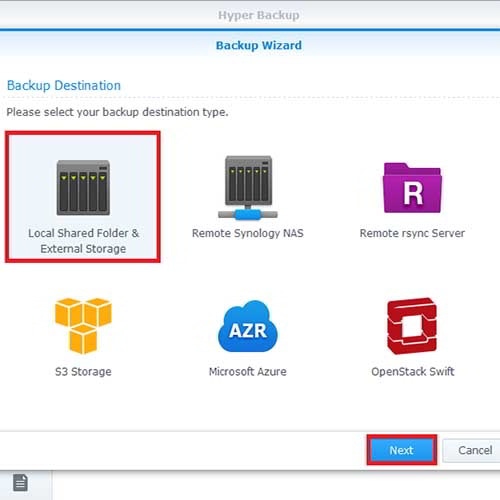500x500 pixels.
Task: Select the OpenStack Swift icon
Action: (412, 326)
